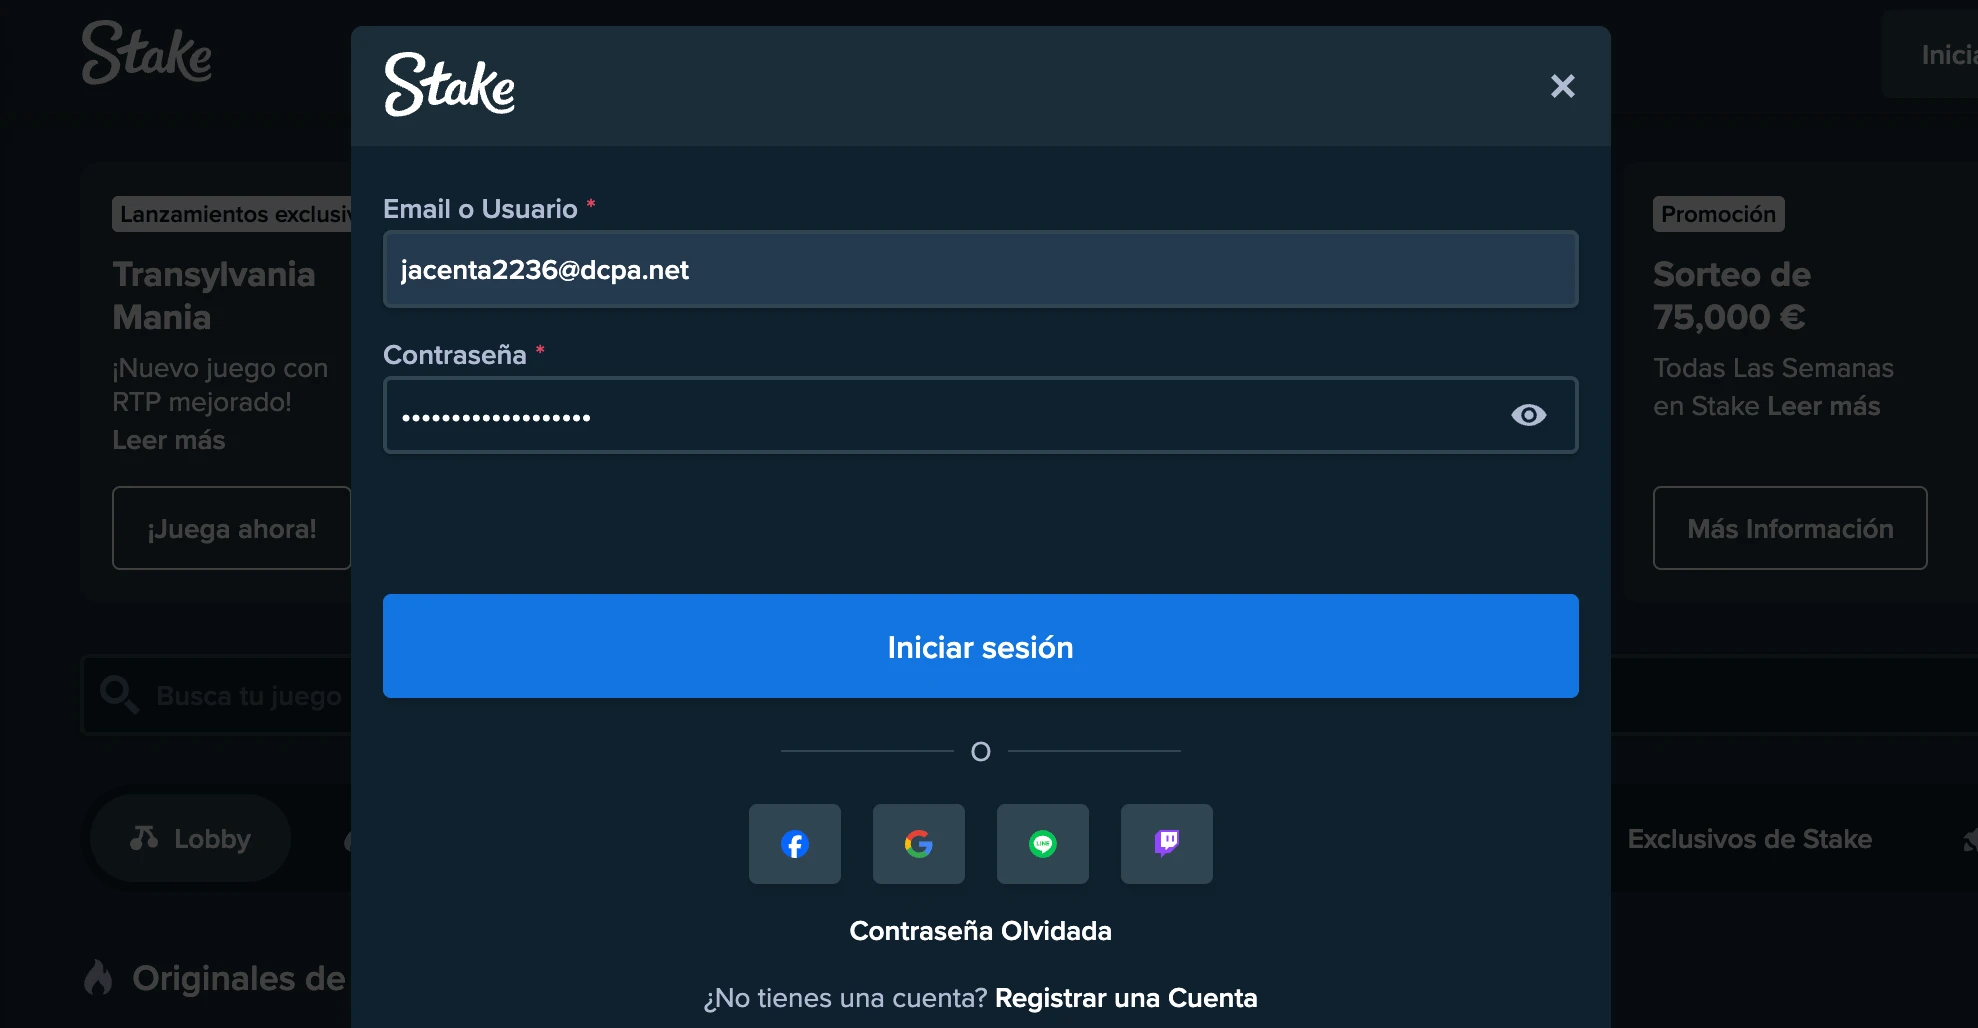Sign in with Facebook icon
Image resolution: width=1978 pixels, height=1028 pixels.
(x=795, y=844)
